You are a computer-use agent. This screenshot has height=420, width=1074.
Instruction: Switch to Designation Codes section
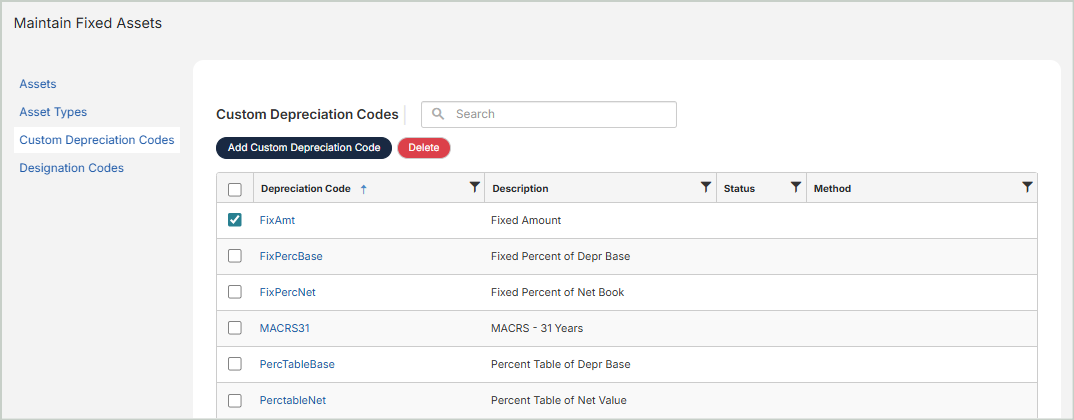coord(71,168)
